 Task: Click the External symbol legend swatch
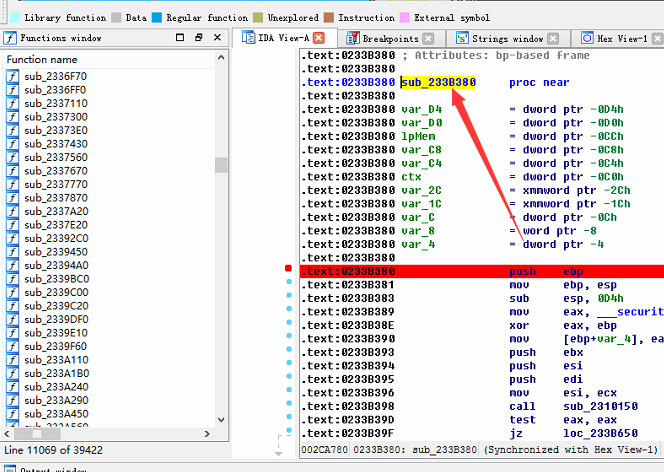coord(405,17)
